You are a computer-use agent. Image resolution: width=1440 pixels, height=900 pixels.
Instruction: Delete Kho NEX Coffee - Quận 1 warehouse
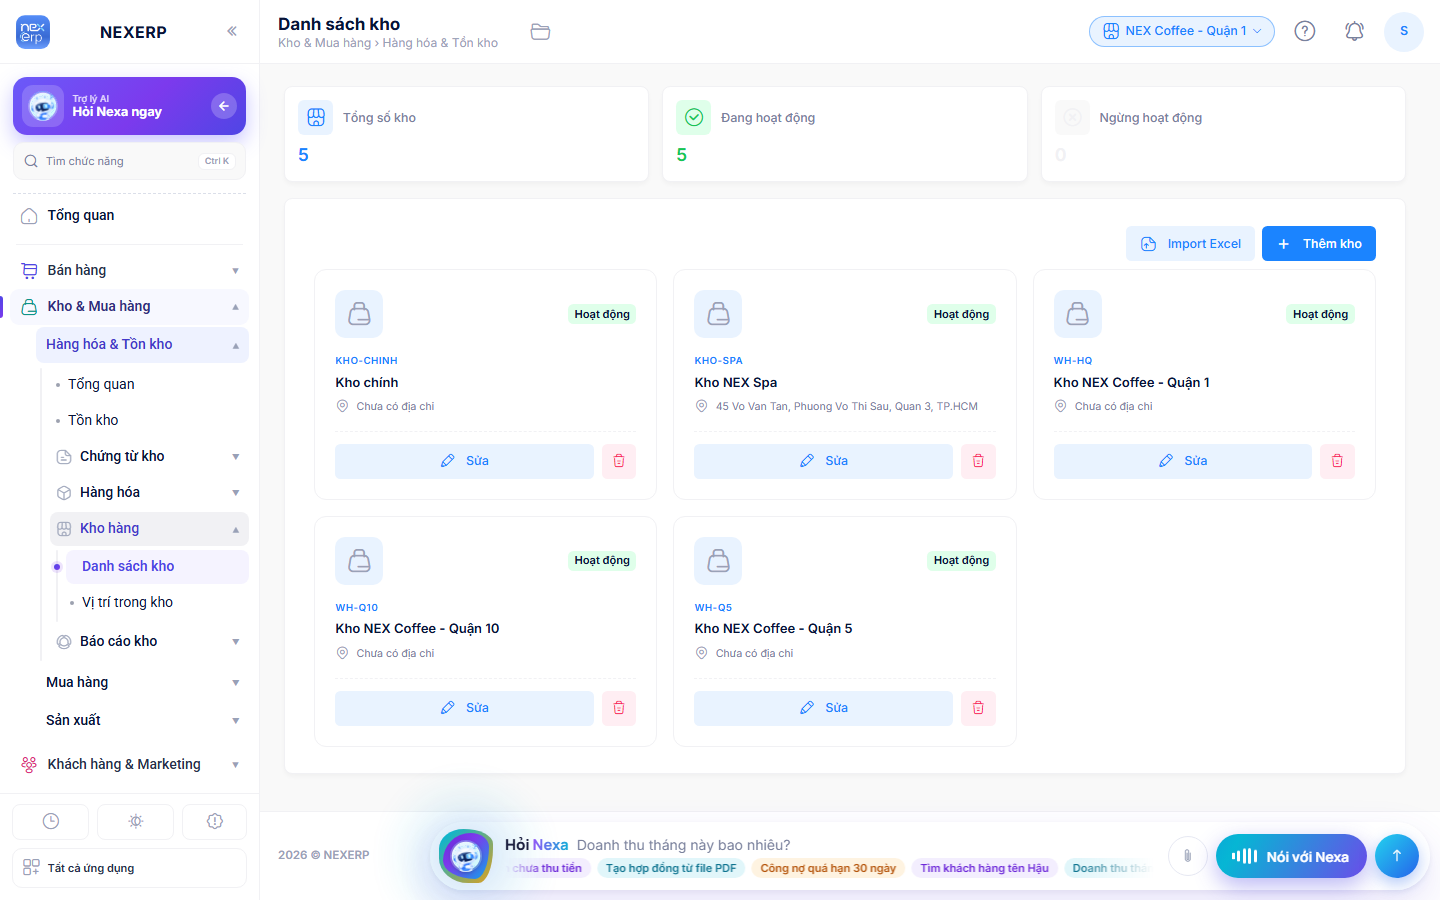[1337, 461]
